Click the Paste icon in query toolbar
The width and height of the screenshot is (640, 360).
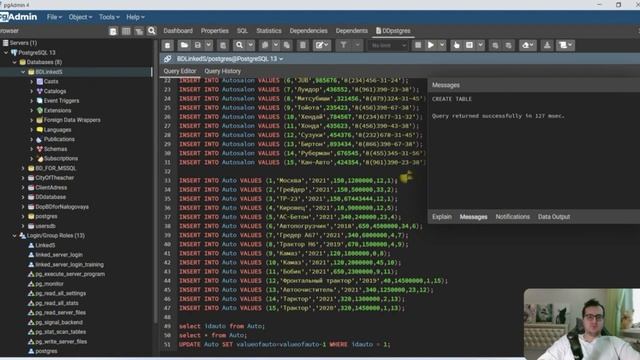[287, 45]
